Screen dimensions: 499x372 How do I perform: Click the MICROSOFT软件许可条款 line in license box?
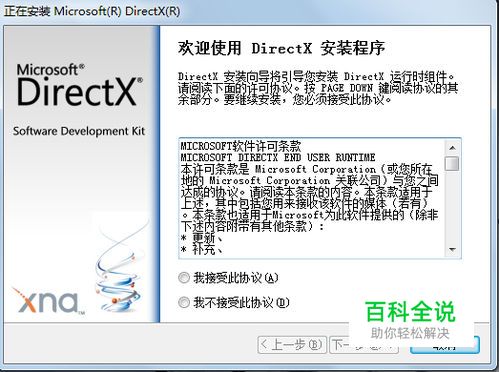point(241,146)
